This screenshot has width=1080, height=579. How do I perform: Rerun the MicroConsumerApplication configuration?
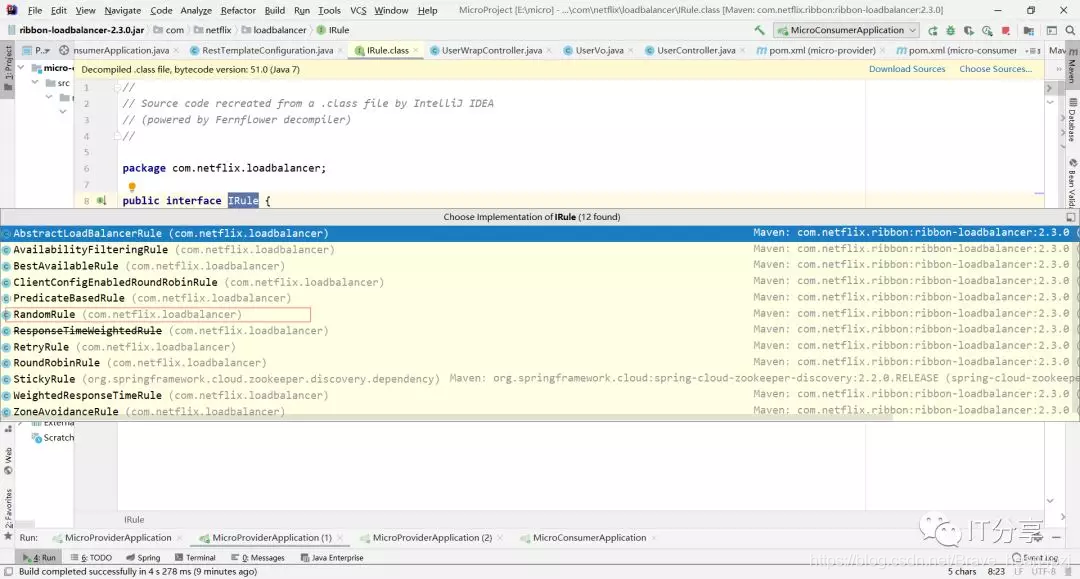[933, 30]
